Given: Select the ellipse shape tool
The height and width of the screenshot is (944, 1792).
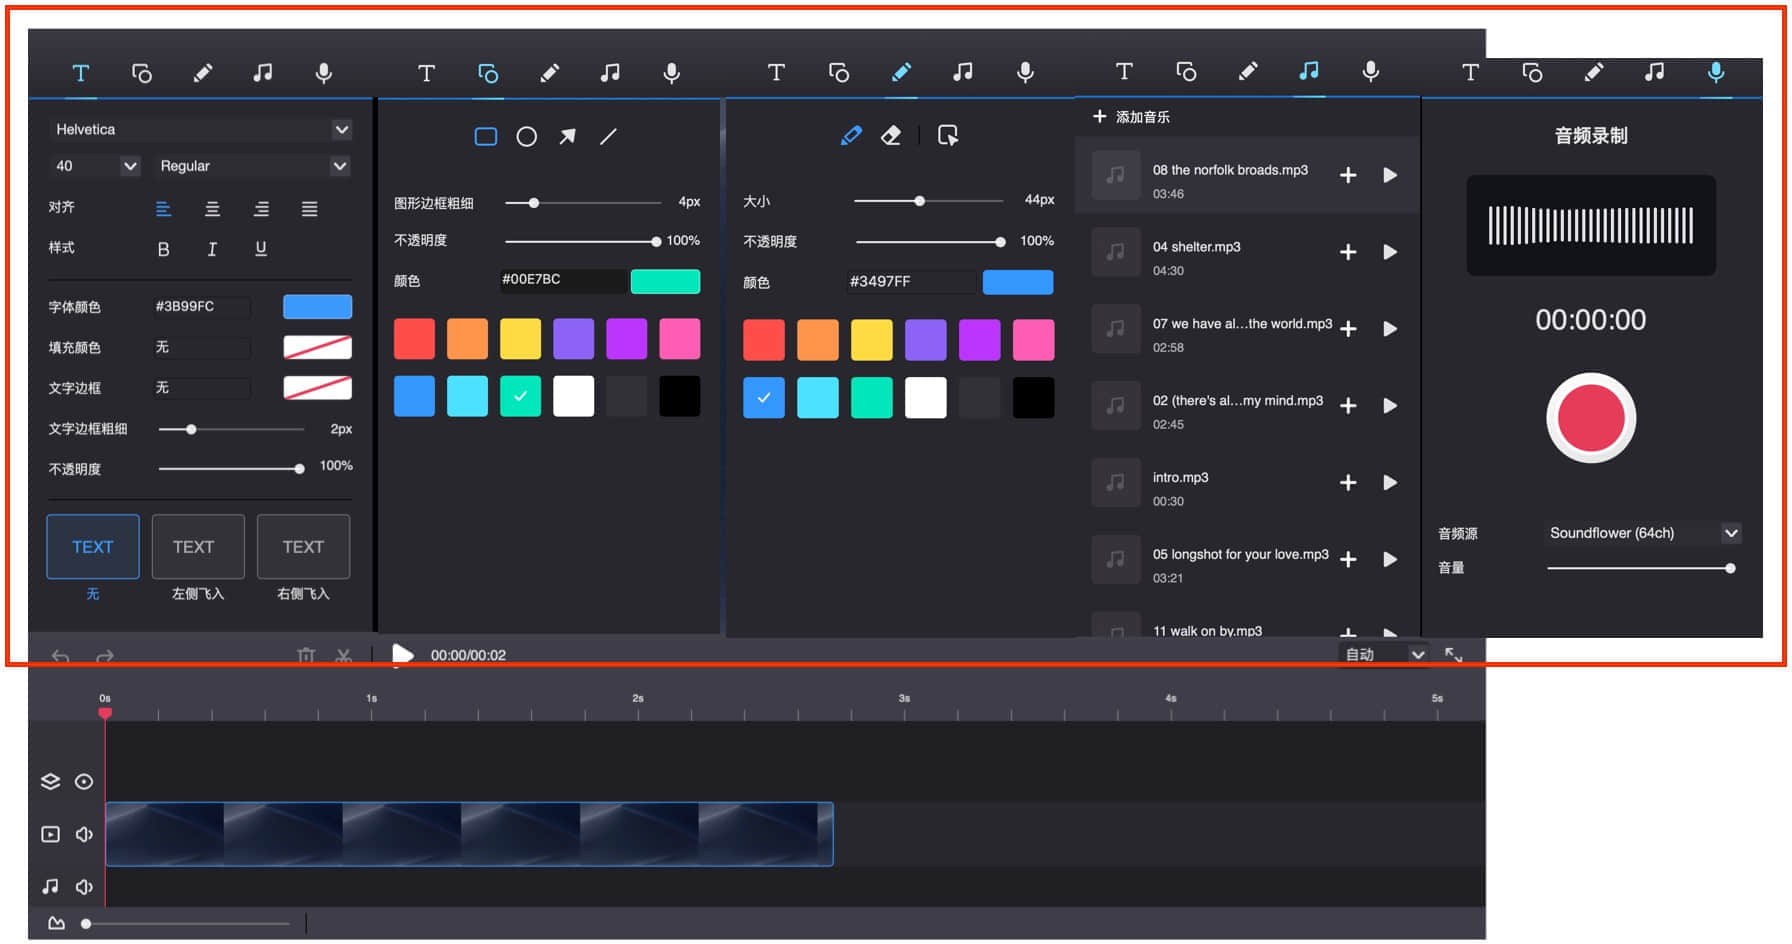Looking at the screenshot, I should tap(527, 136).
